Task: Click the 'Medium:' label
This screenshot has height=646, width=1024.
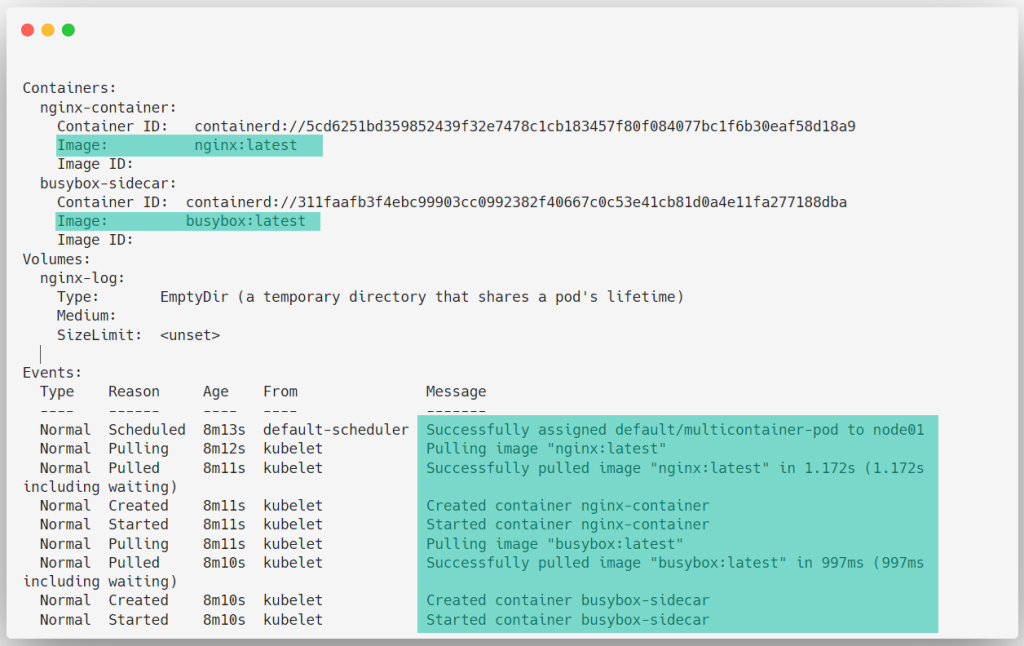Action: [86, 315]
